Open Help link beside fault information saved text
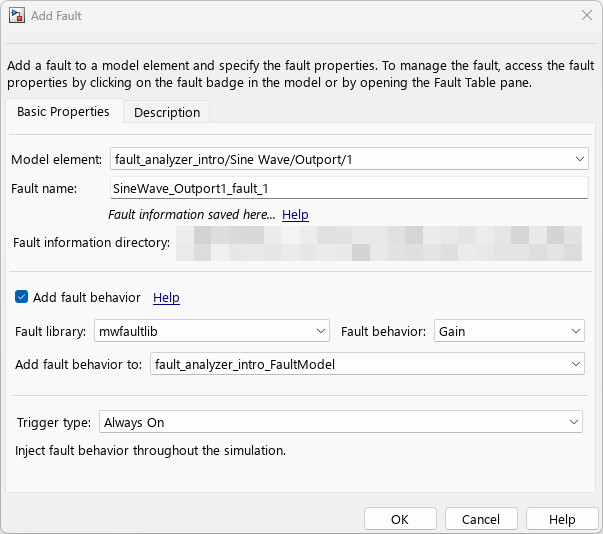The image size is (603, 534). click(295, 215)
